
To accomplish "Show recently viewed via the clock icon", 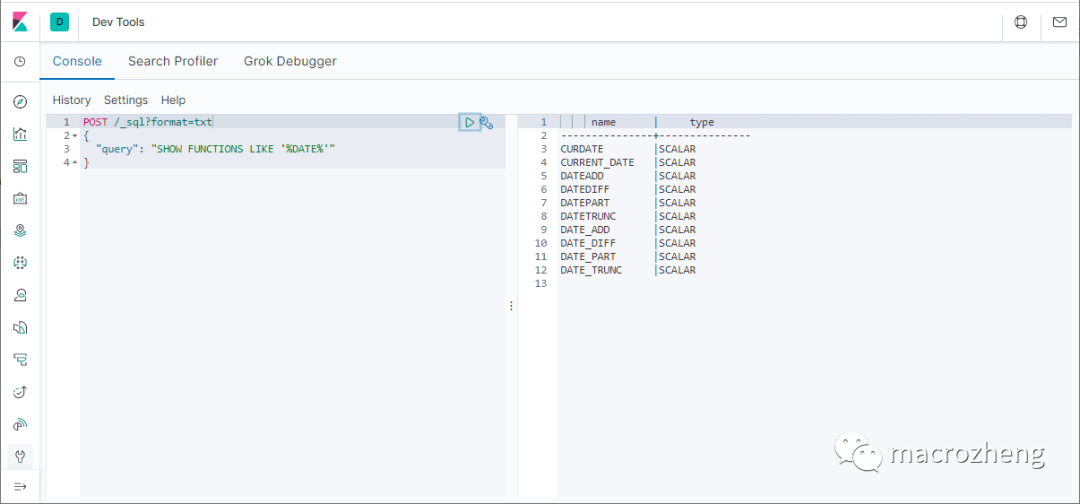I will pyautogui.click(x=20, y=62).
